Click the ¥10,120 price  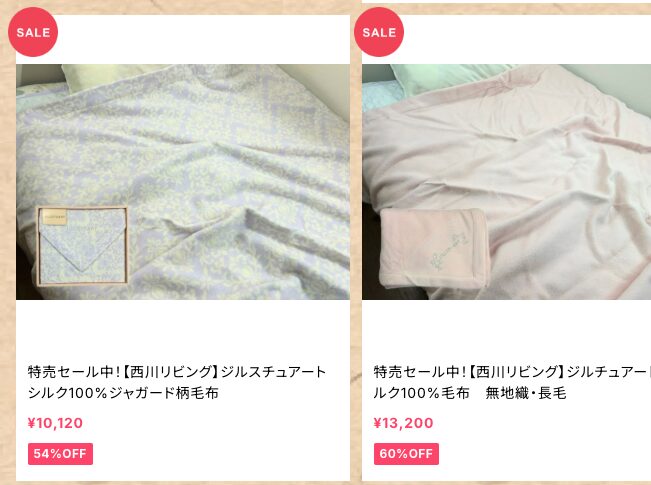(55, 423)
